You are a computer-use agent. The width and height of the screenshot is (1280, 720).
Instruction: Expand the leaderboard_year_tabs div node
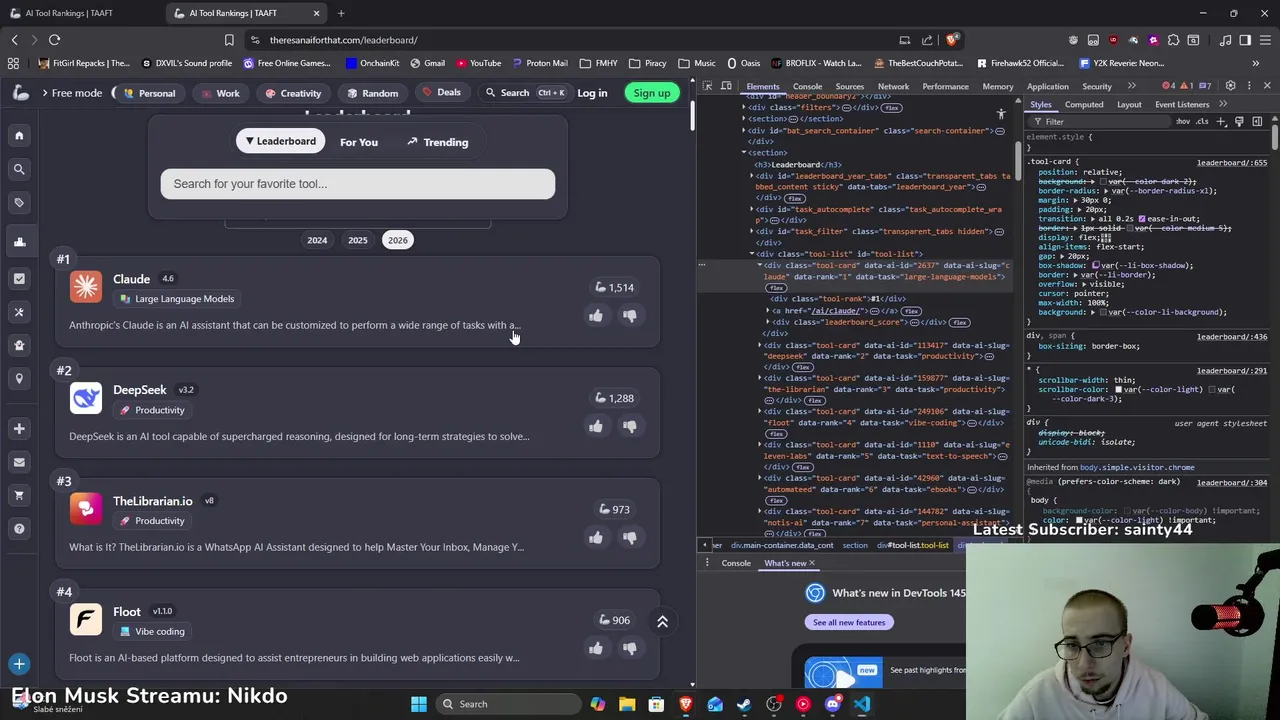pyautogui.click(x=752, y=176)
